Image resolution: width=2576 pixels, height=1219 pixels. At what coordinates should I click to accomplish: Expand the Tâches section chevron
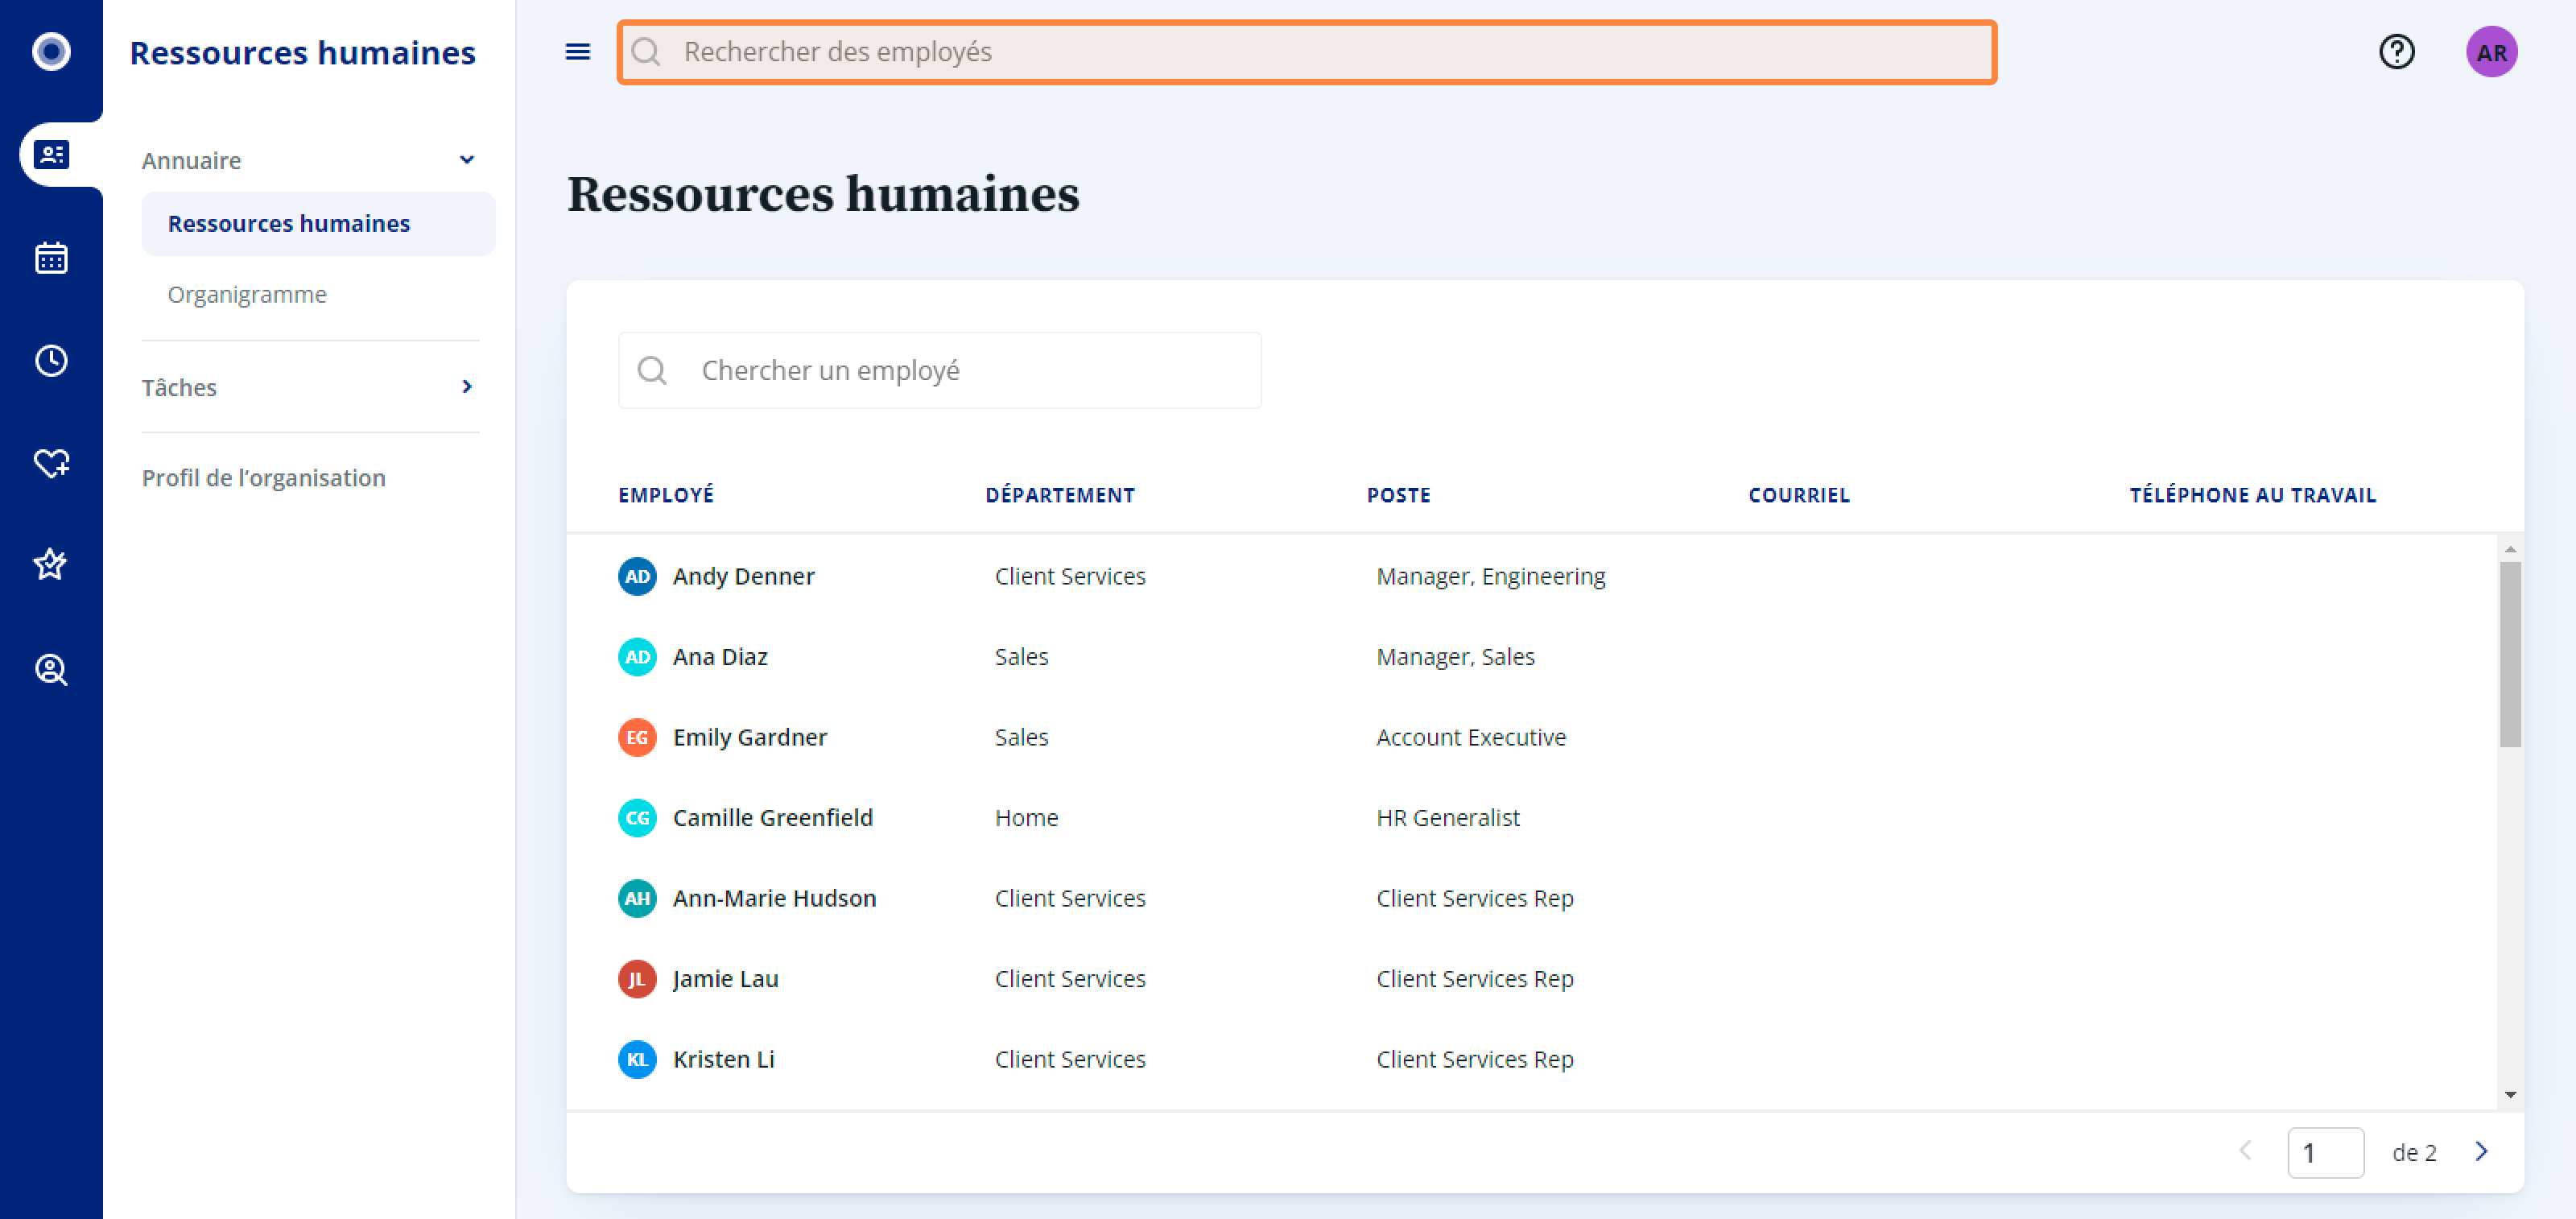tap(467, 387)
